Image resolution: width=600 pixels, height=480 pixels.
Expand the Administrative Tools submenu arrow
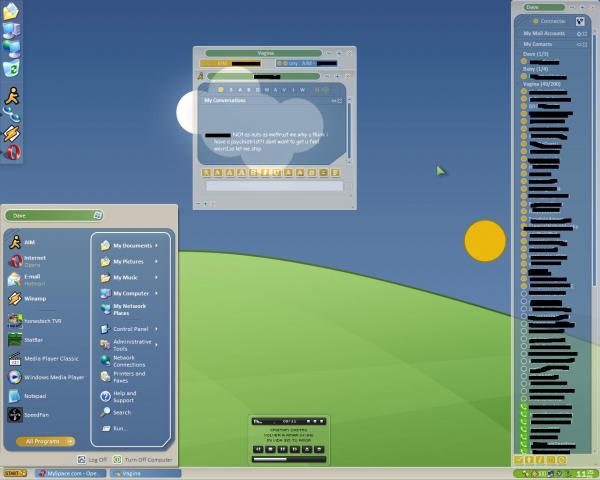click(x=157, y=345)
